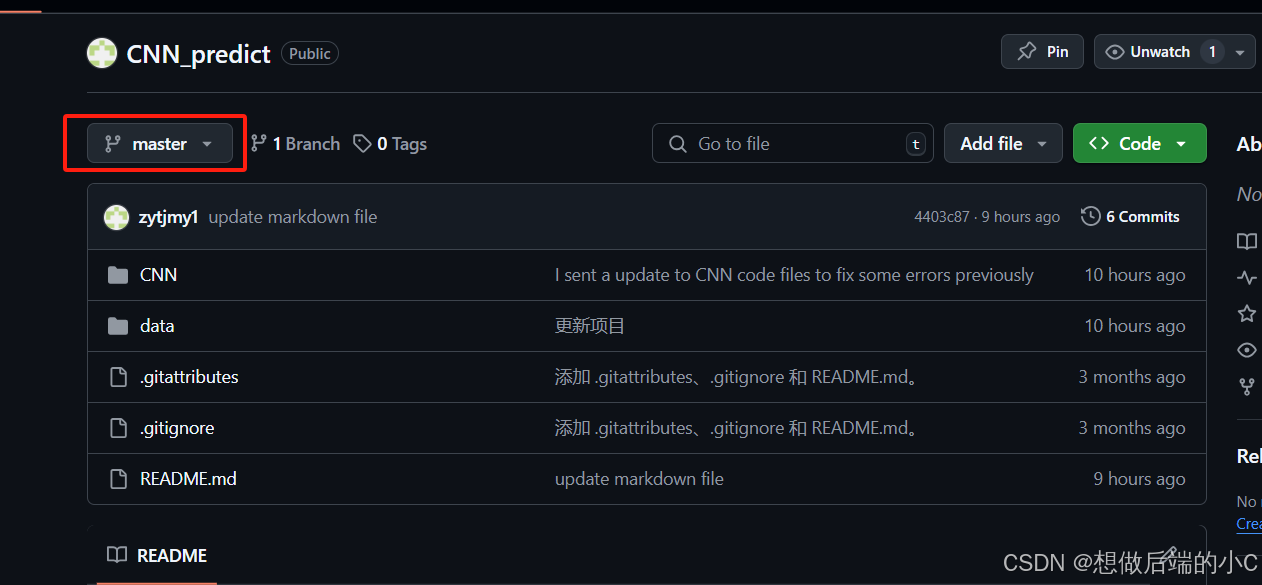Click the tag icon beside 0 Tags
This screenshot has height=585, width=1262.
[x=362, y=144]
